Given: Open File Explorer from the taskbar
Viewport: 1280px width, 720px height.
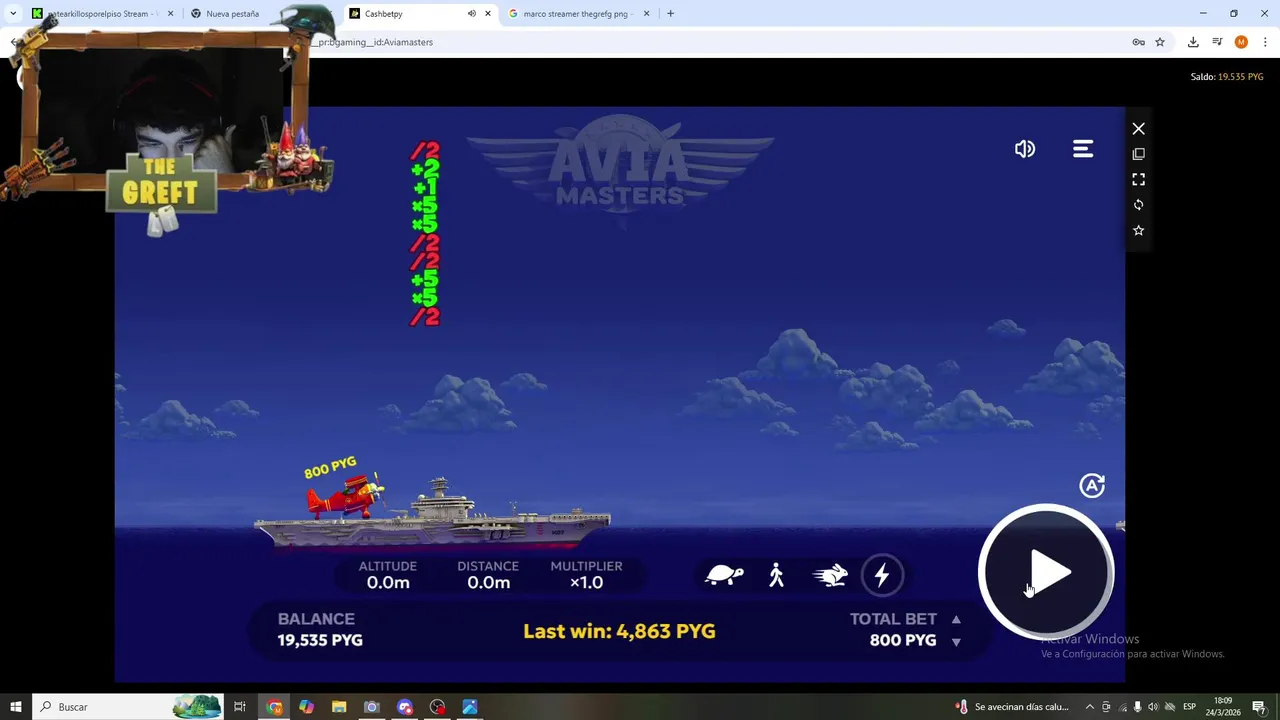Looking at the screenshot, I should tap(339, 707).
